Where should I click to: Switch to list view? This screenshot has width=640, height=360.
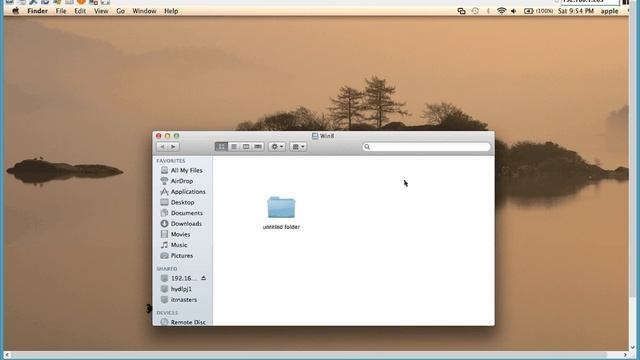234,147
